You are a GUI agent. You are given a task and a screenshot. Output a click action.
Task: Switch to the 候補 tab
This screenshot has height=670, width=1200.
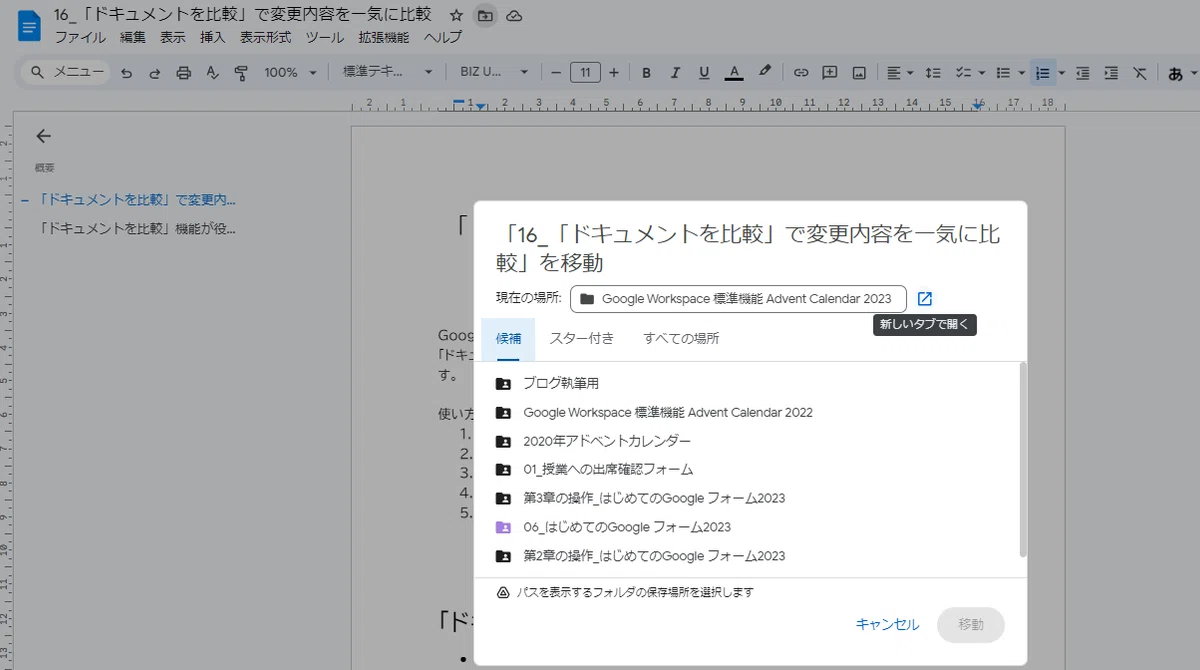(508, 339)
